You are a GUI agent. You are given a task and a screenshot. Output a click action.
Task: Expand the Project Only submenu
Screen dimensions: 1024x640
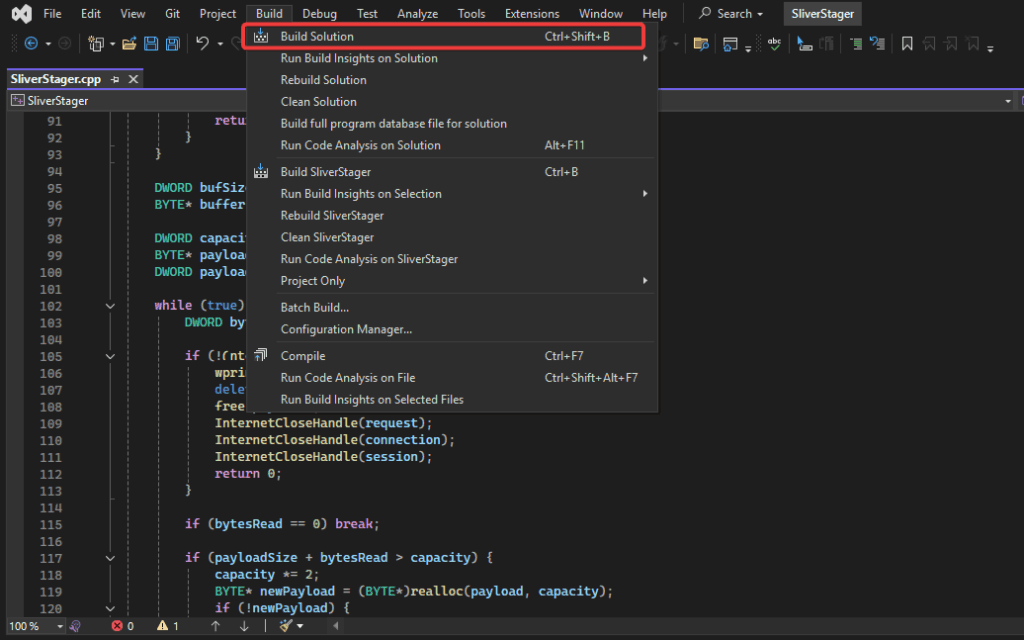tap(452, 281)
